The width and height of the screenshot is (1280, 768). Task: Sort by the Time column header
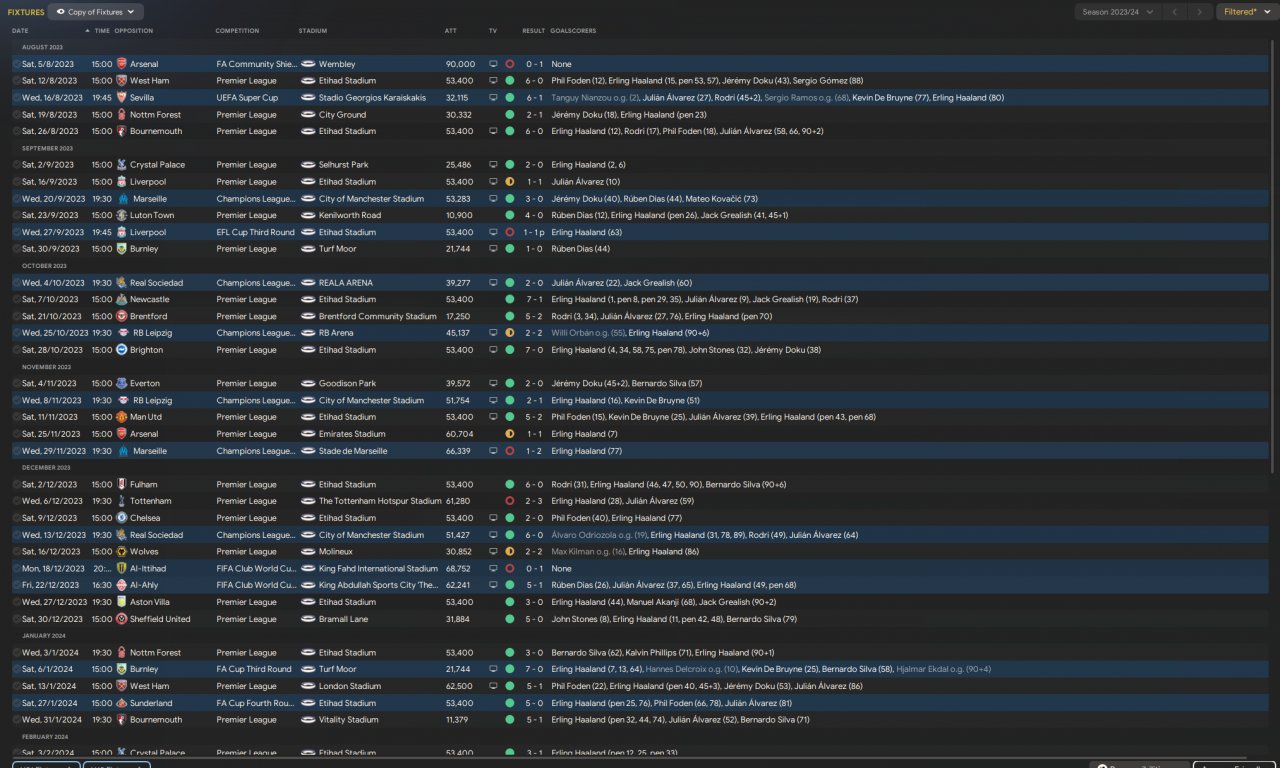[102, 31]
